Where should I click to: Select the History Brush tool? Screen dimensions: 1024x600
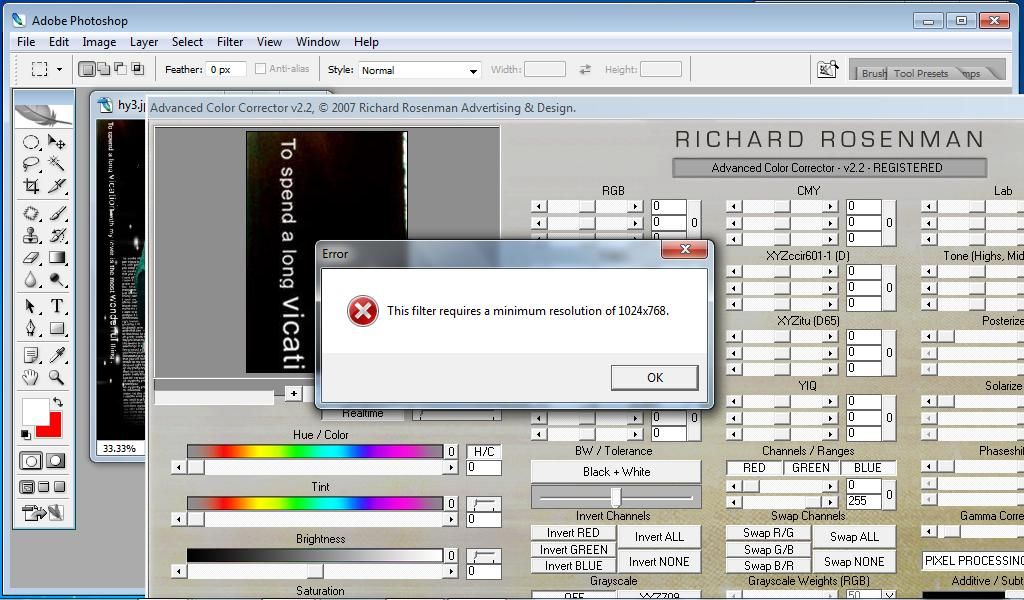pos(57,235)
